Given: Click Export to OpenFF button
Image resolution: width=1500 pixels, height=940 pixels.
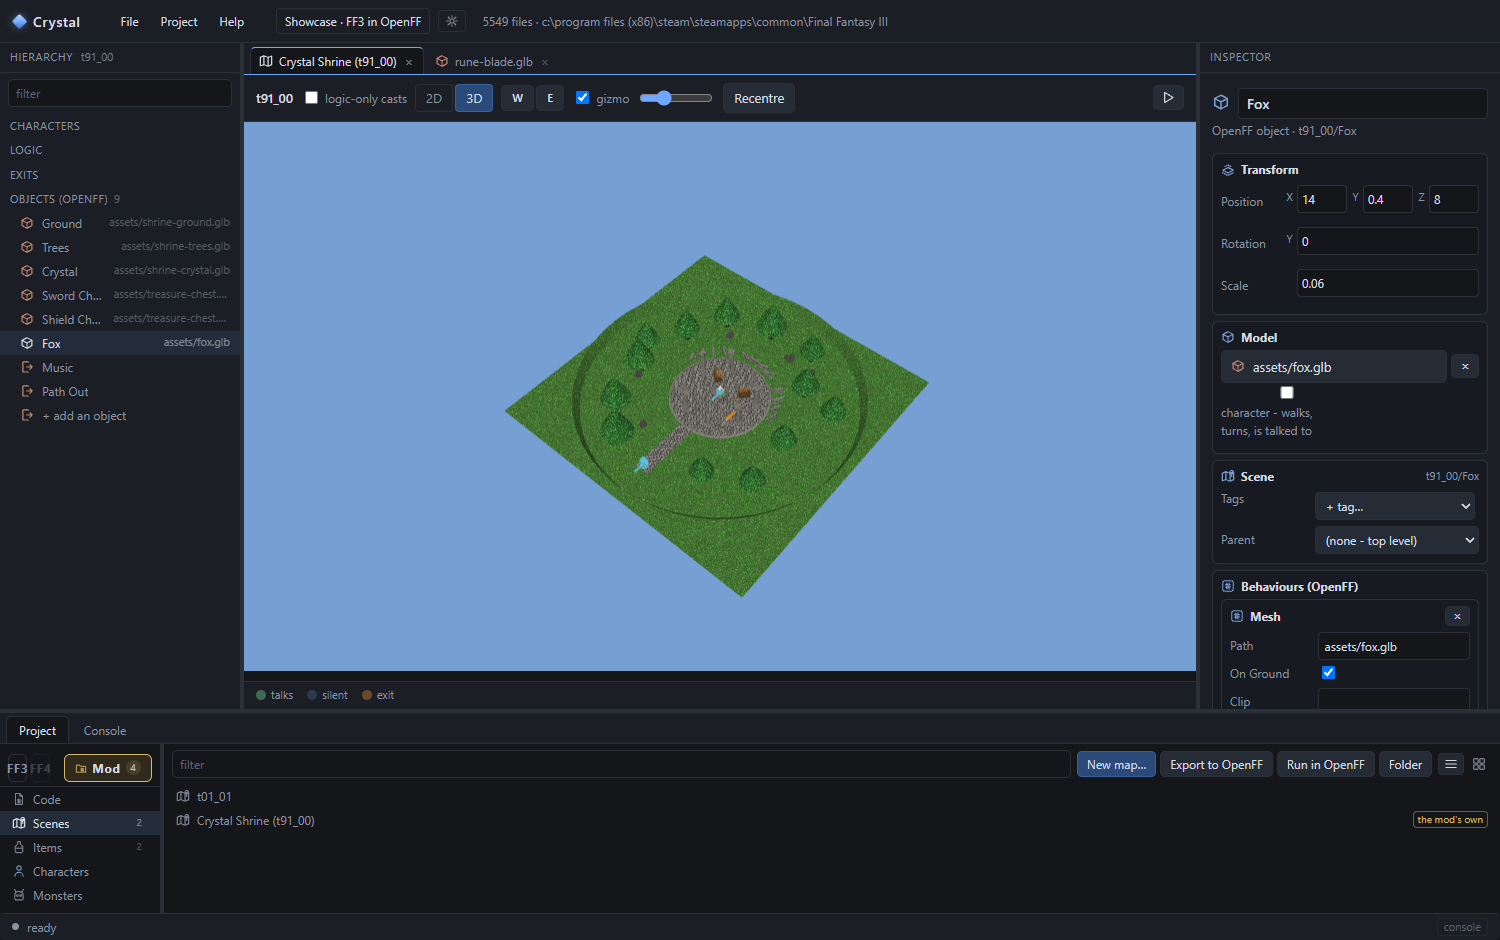Looking at the screenshot, I should (x=1216, y=764).
